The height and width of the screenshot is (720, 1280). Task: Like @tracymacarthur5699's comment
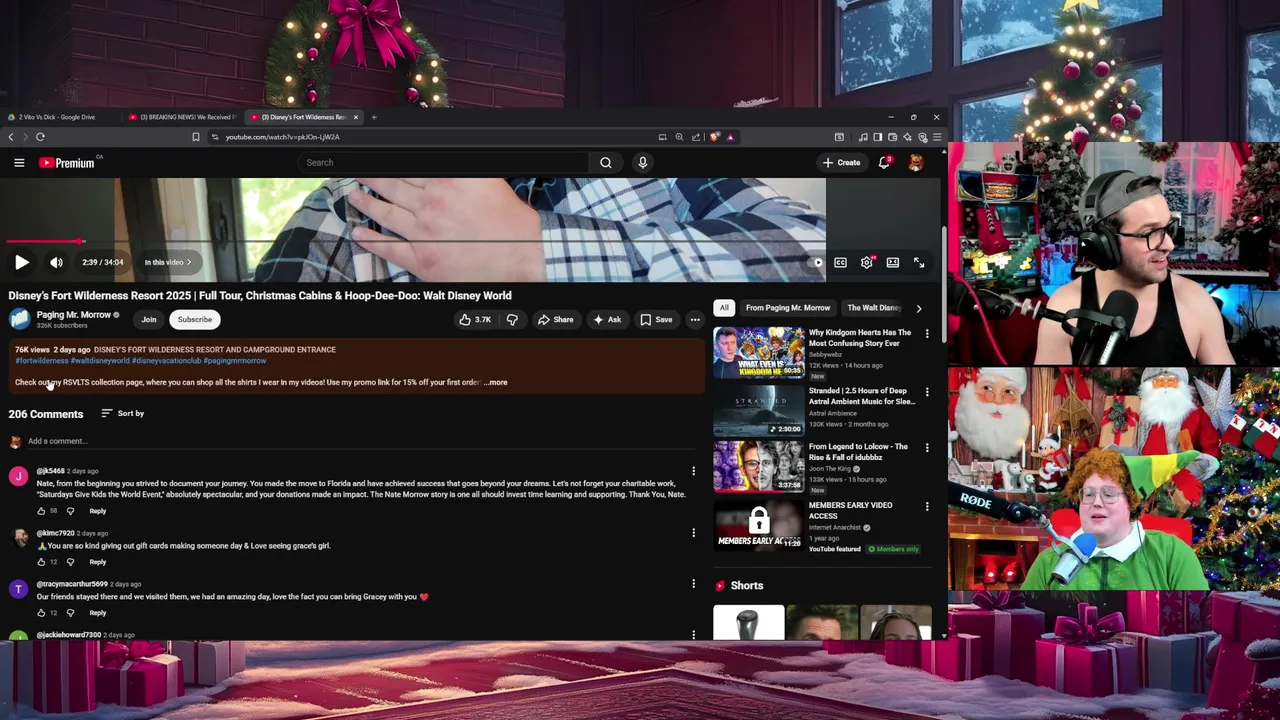pos(41,613)
